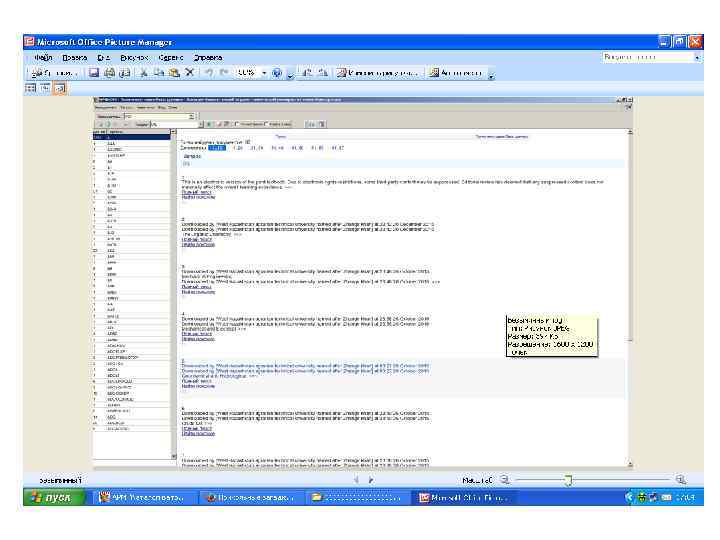Undo the last action
720x540 pixels.
[209, 73]
